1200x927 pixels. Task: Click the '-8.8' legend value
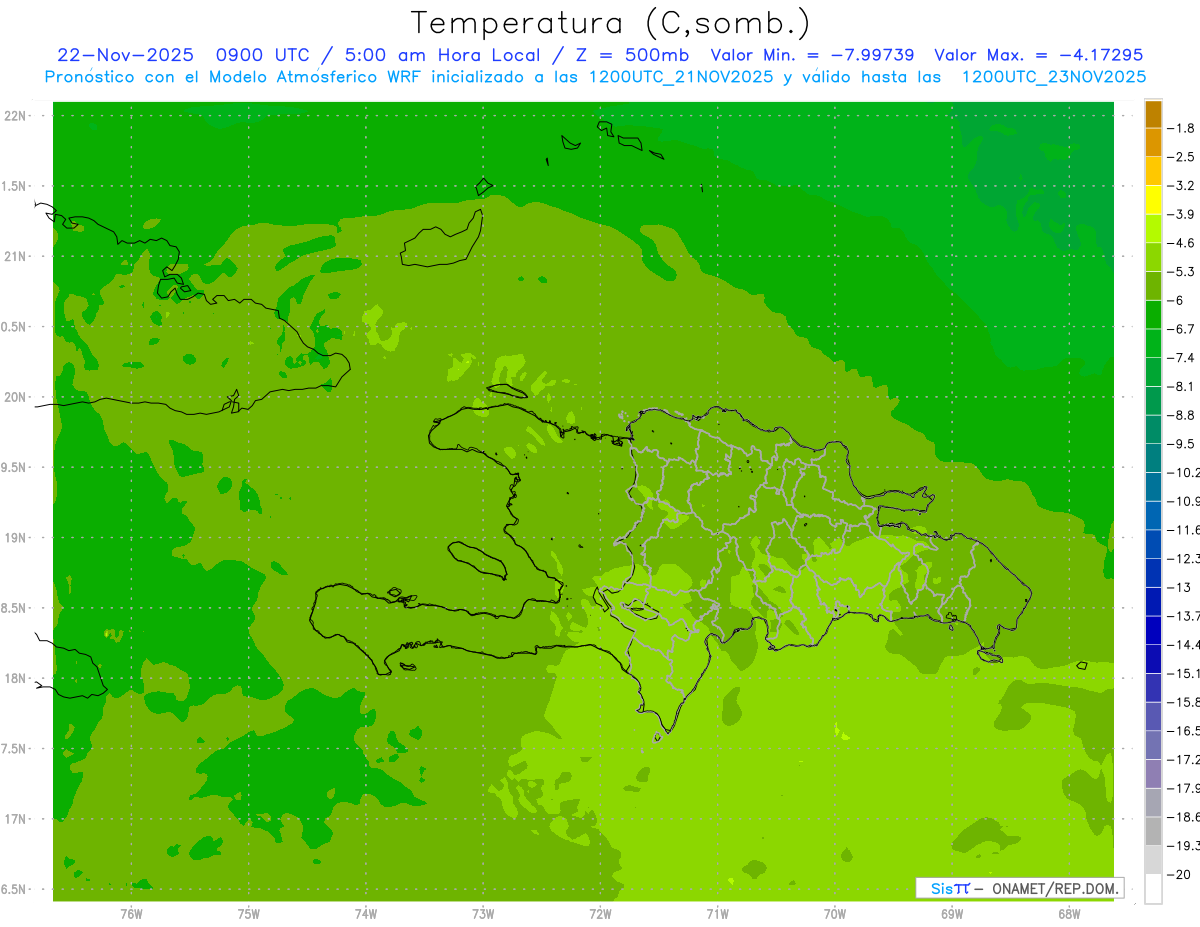point(1182,415)
